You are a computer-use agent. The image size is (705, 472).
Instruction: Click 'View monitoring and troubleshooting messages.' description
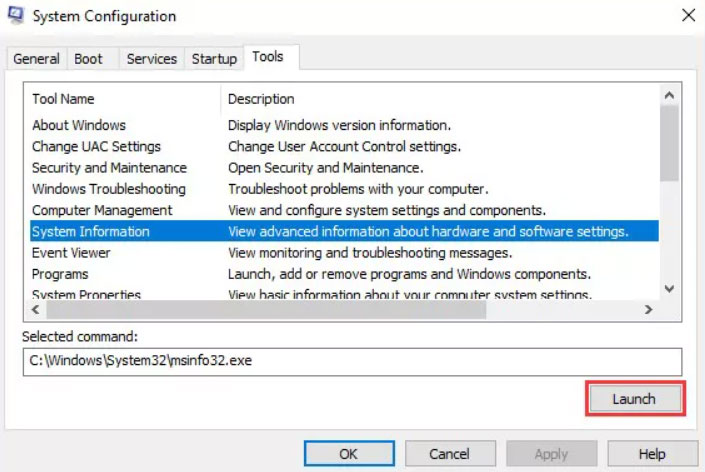[x=370, y=253]
